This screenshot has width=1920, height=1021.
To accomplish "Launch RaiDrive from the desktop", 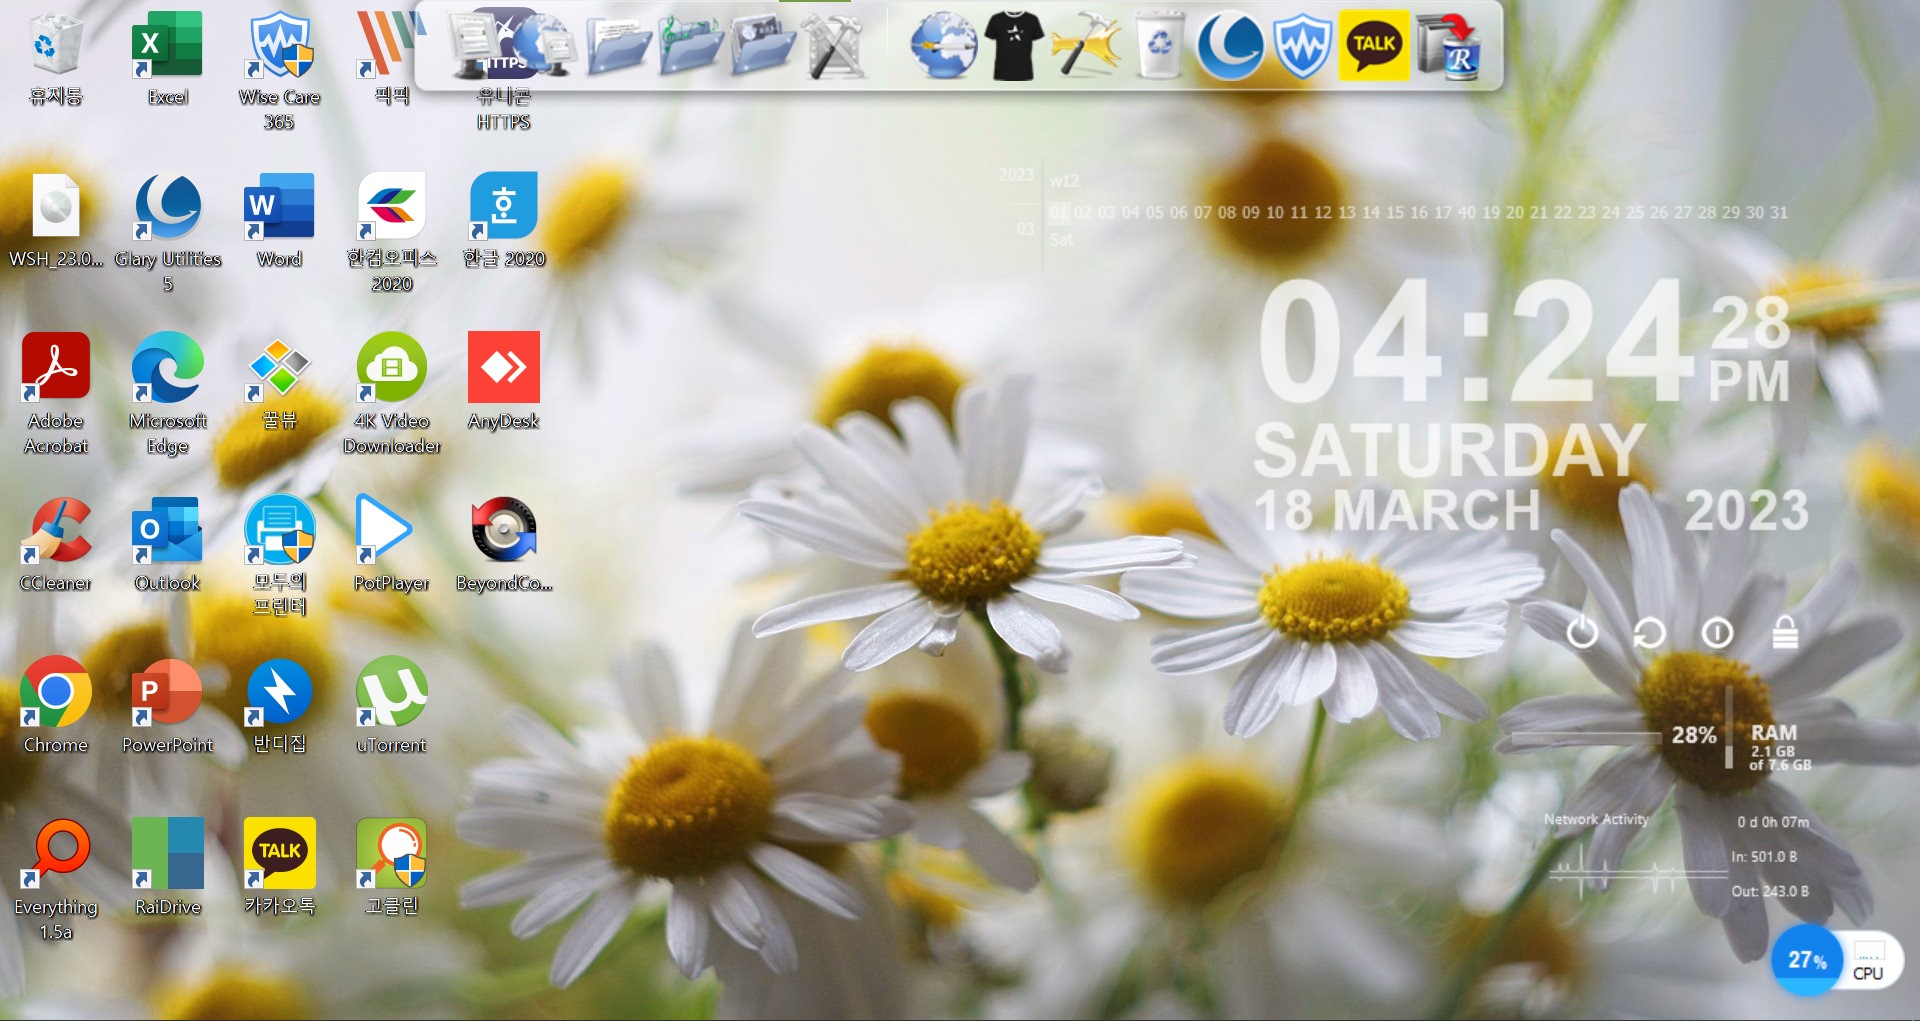I will point(168,868).
